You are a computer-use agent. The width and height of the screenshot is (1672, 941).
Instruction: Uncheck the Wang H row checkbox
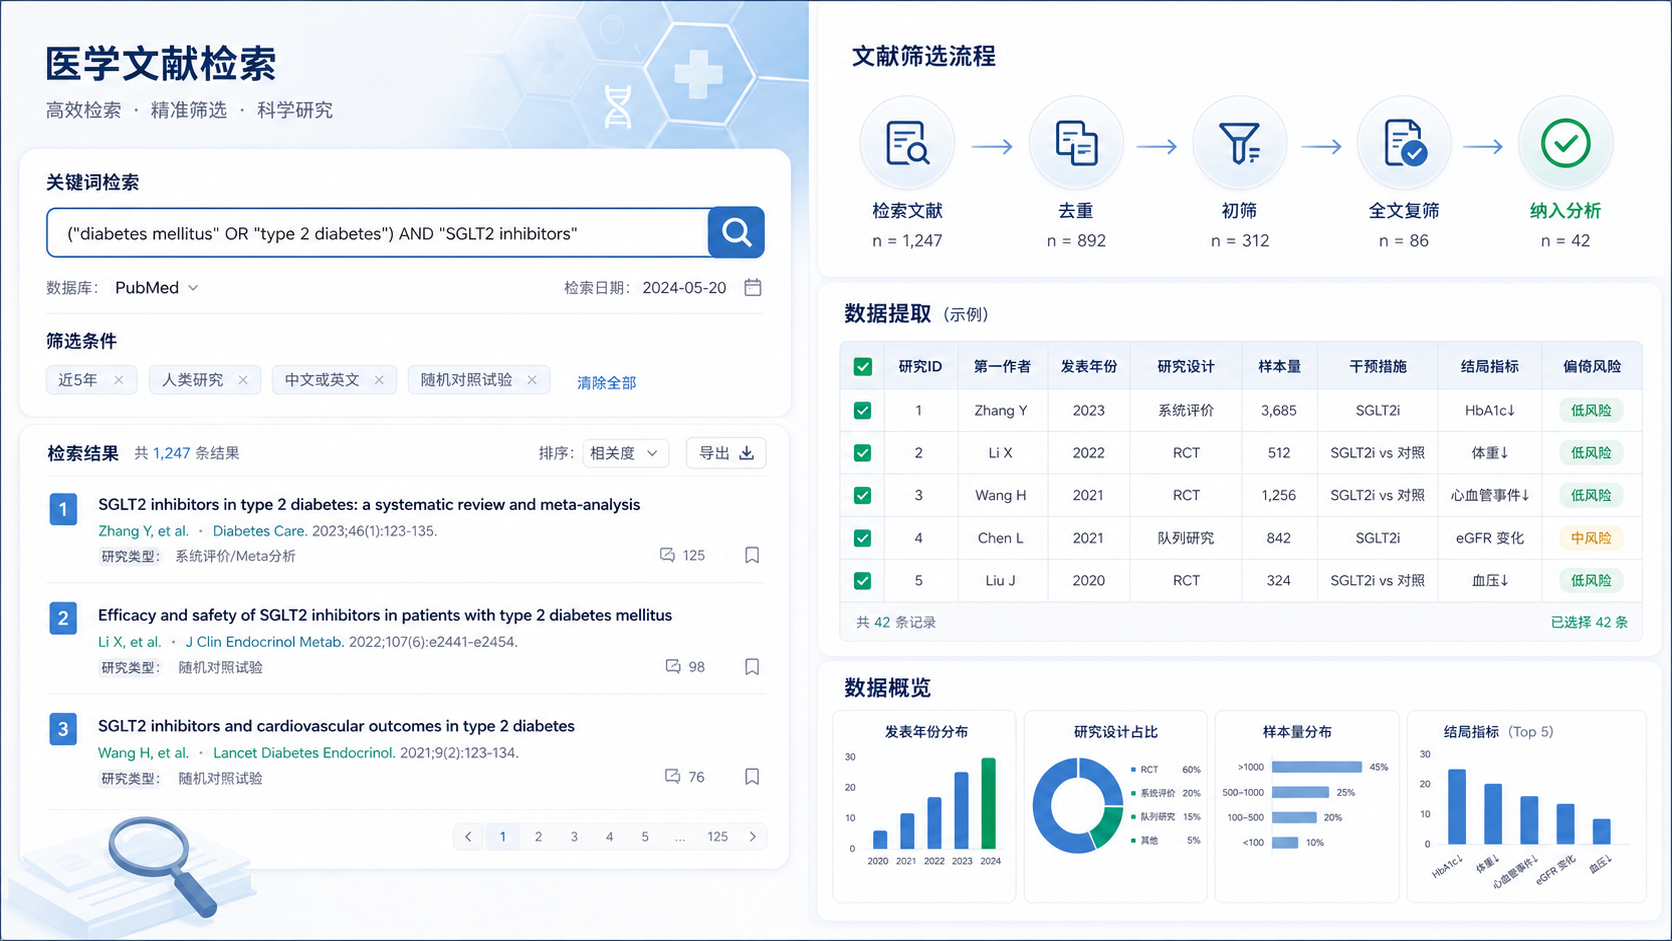pos(862,496)
